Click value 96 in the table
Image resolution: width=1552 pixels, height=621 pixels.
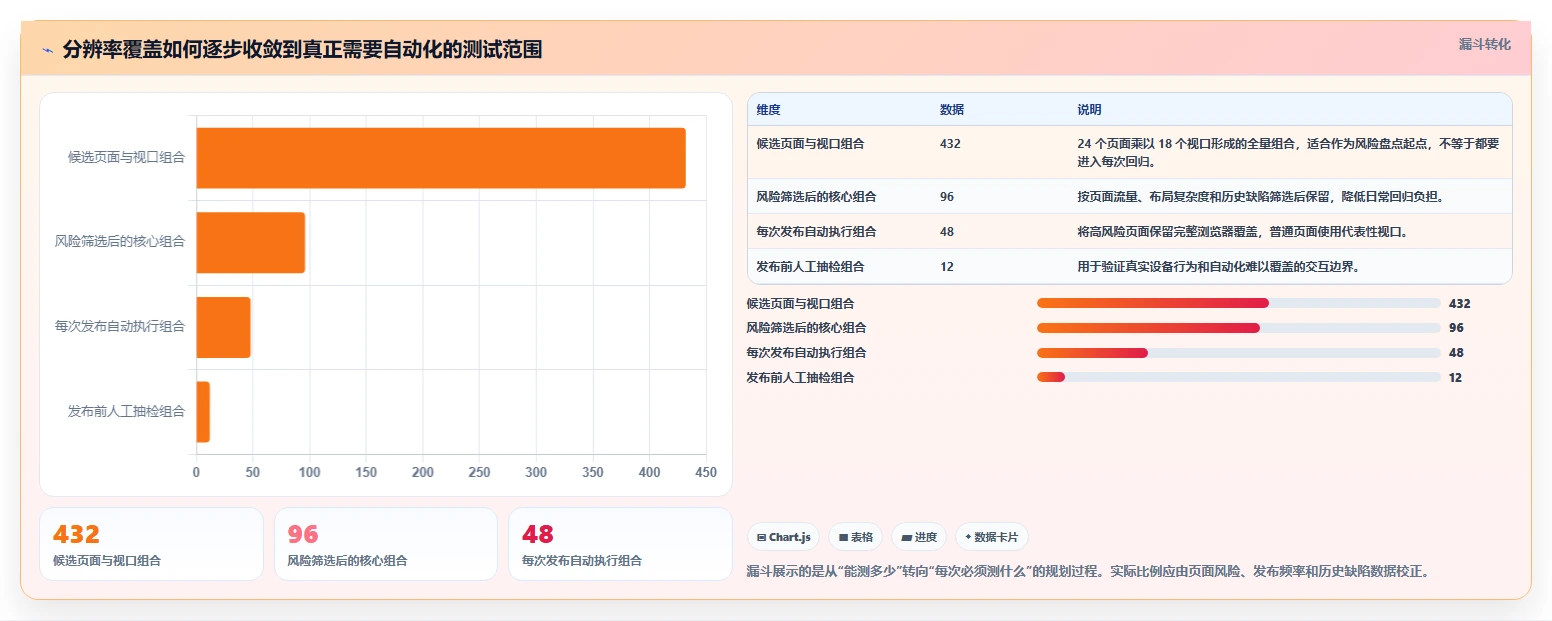click(947, 196)
